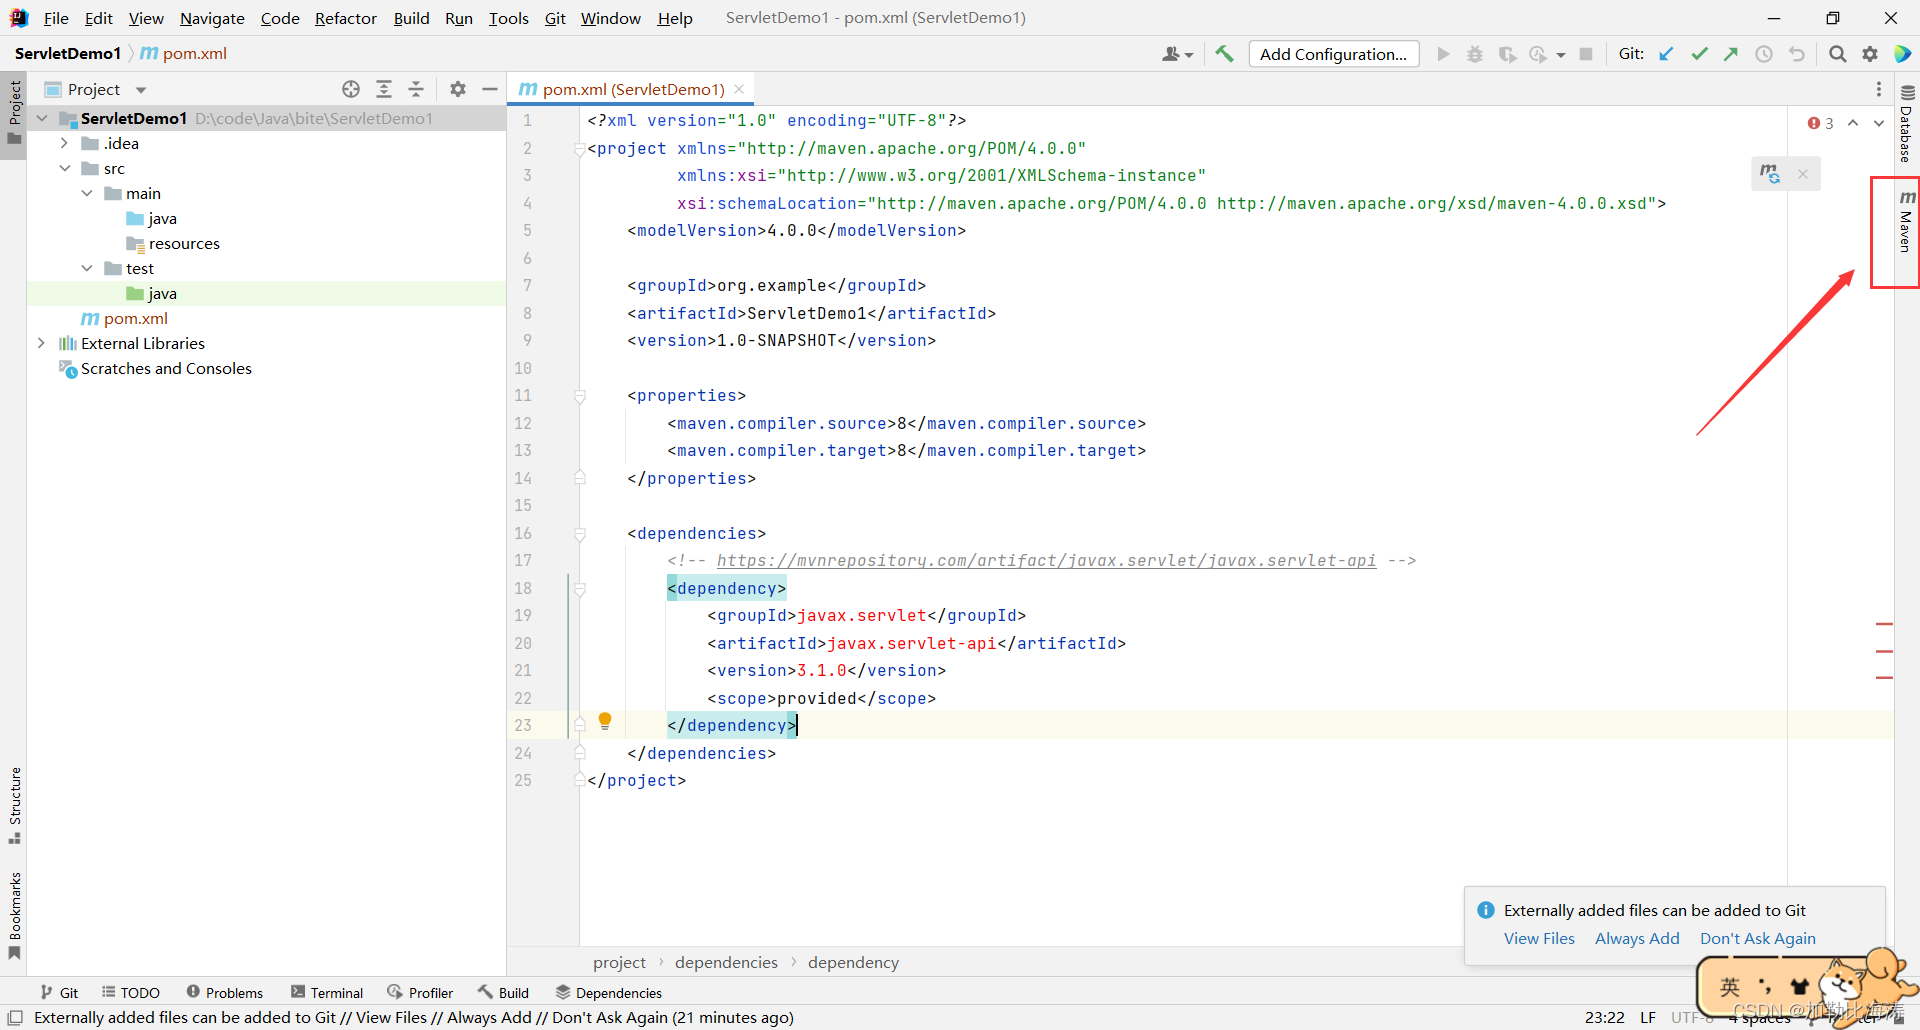
Task: Open editor tab options three-dot menu
Action: (1879, 89)
